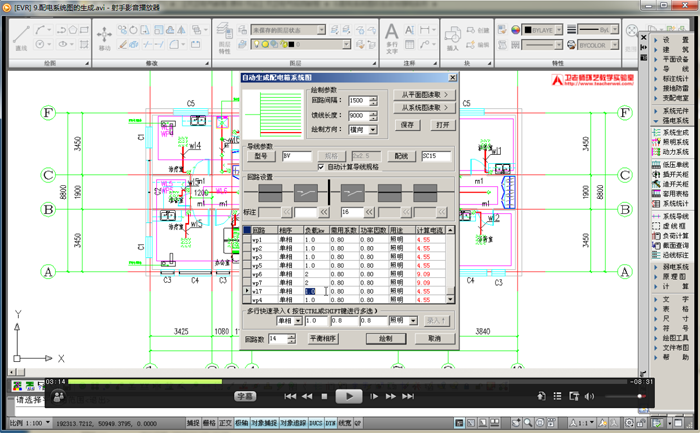Select the 系统生成 tool in side menu
Image resolution: width=700 pixels, height=433 pixels.
pyautogui.click(x=671, y=133)
